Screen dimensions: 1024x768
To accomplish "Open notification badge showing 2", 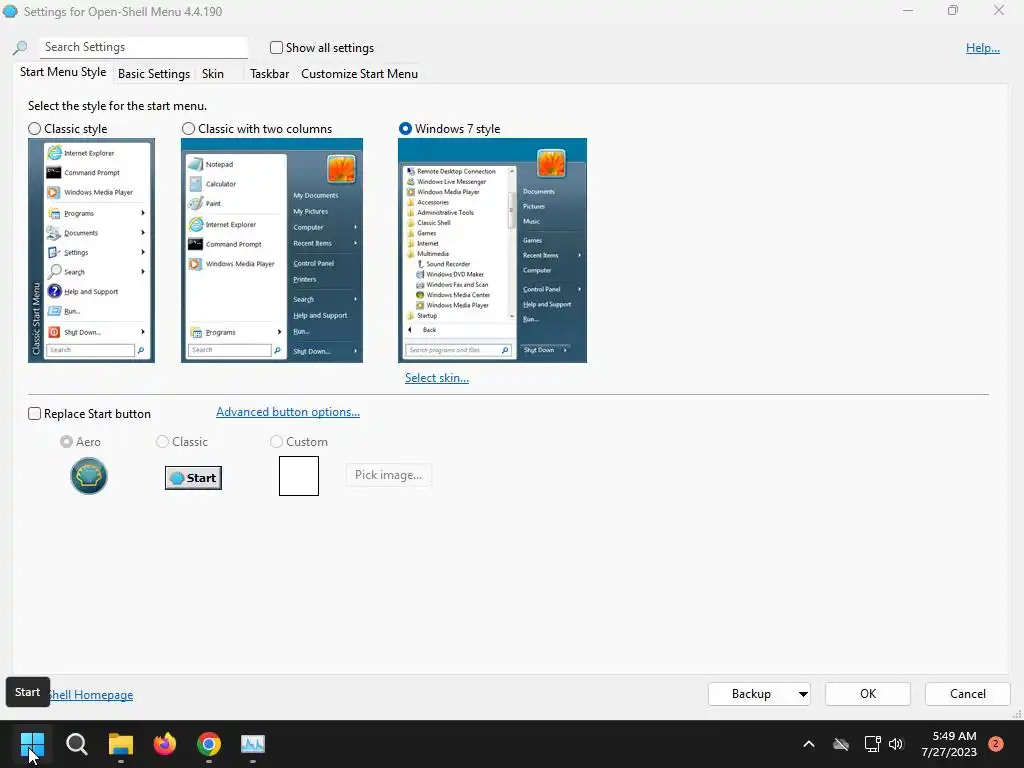I will click(996, 744).
